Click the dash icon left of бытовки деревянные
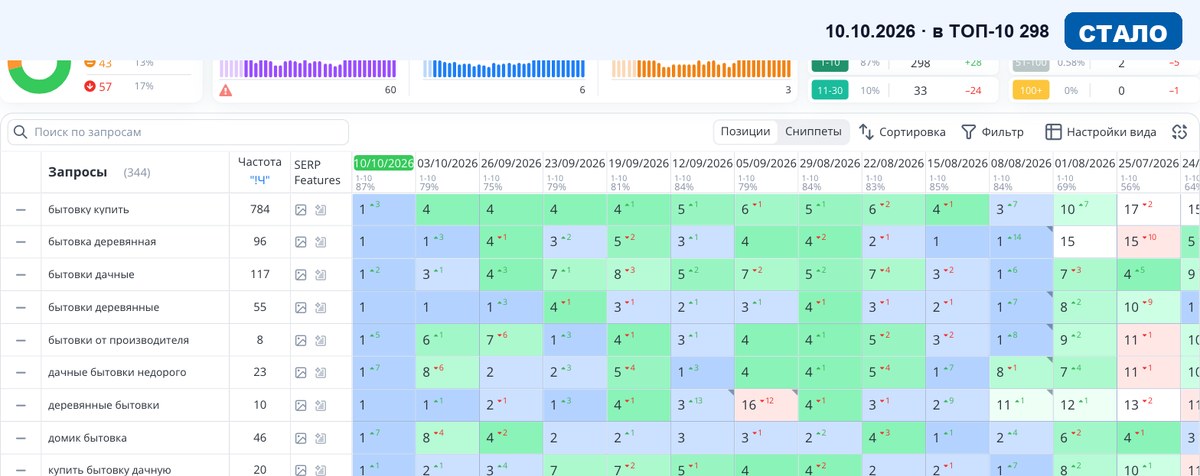The image size is (1200, 476). [x=20, y=308]
